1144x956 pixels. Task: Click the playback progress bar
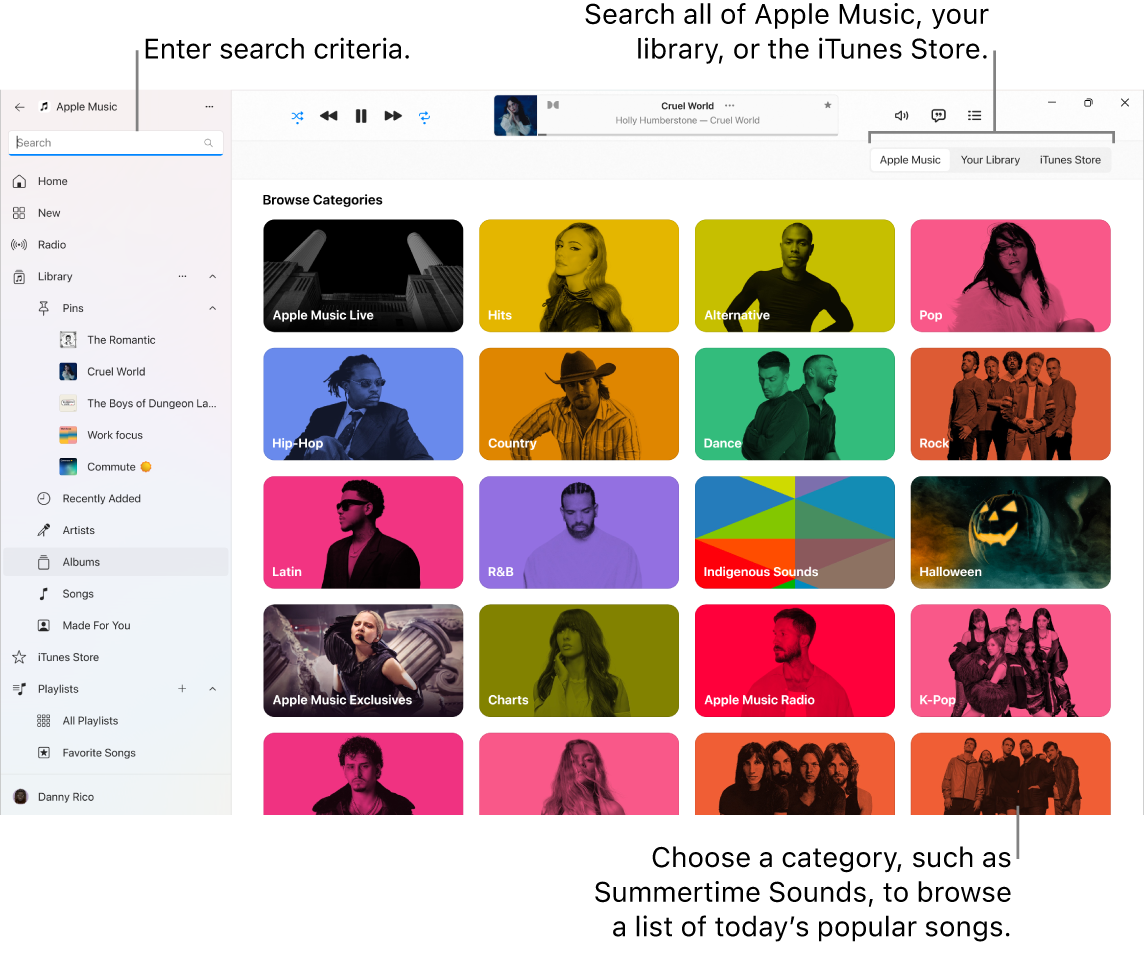(687, 134)
